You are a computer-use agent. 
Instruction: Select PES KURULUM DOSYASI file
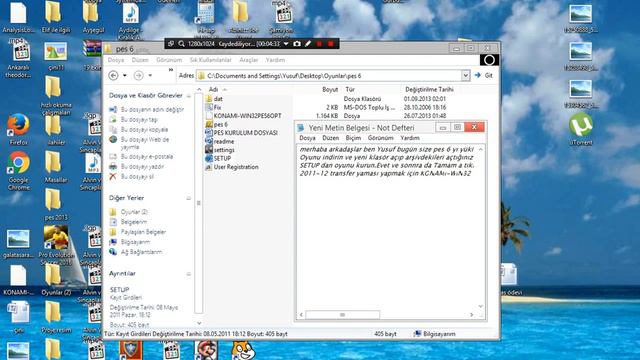(x=246, y=133)
